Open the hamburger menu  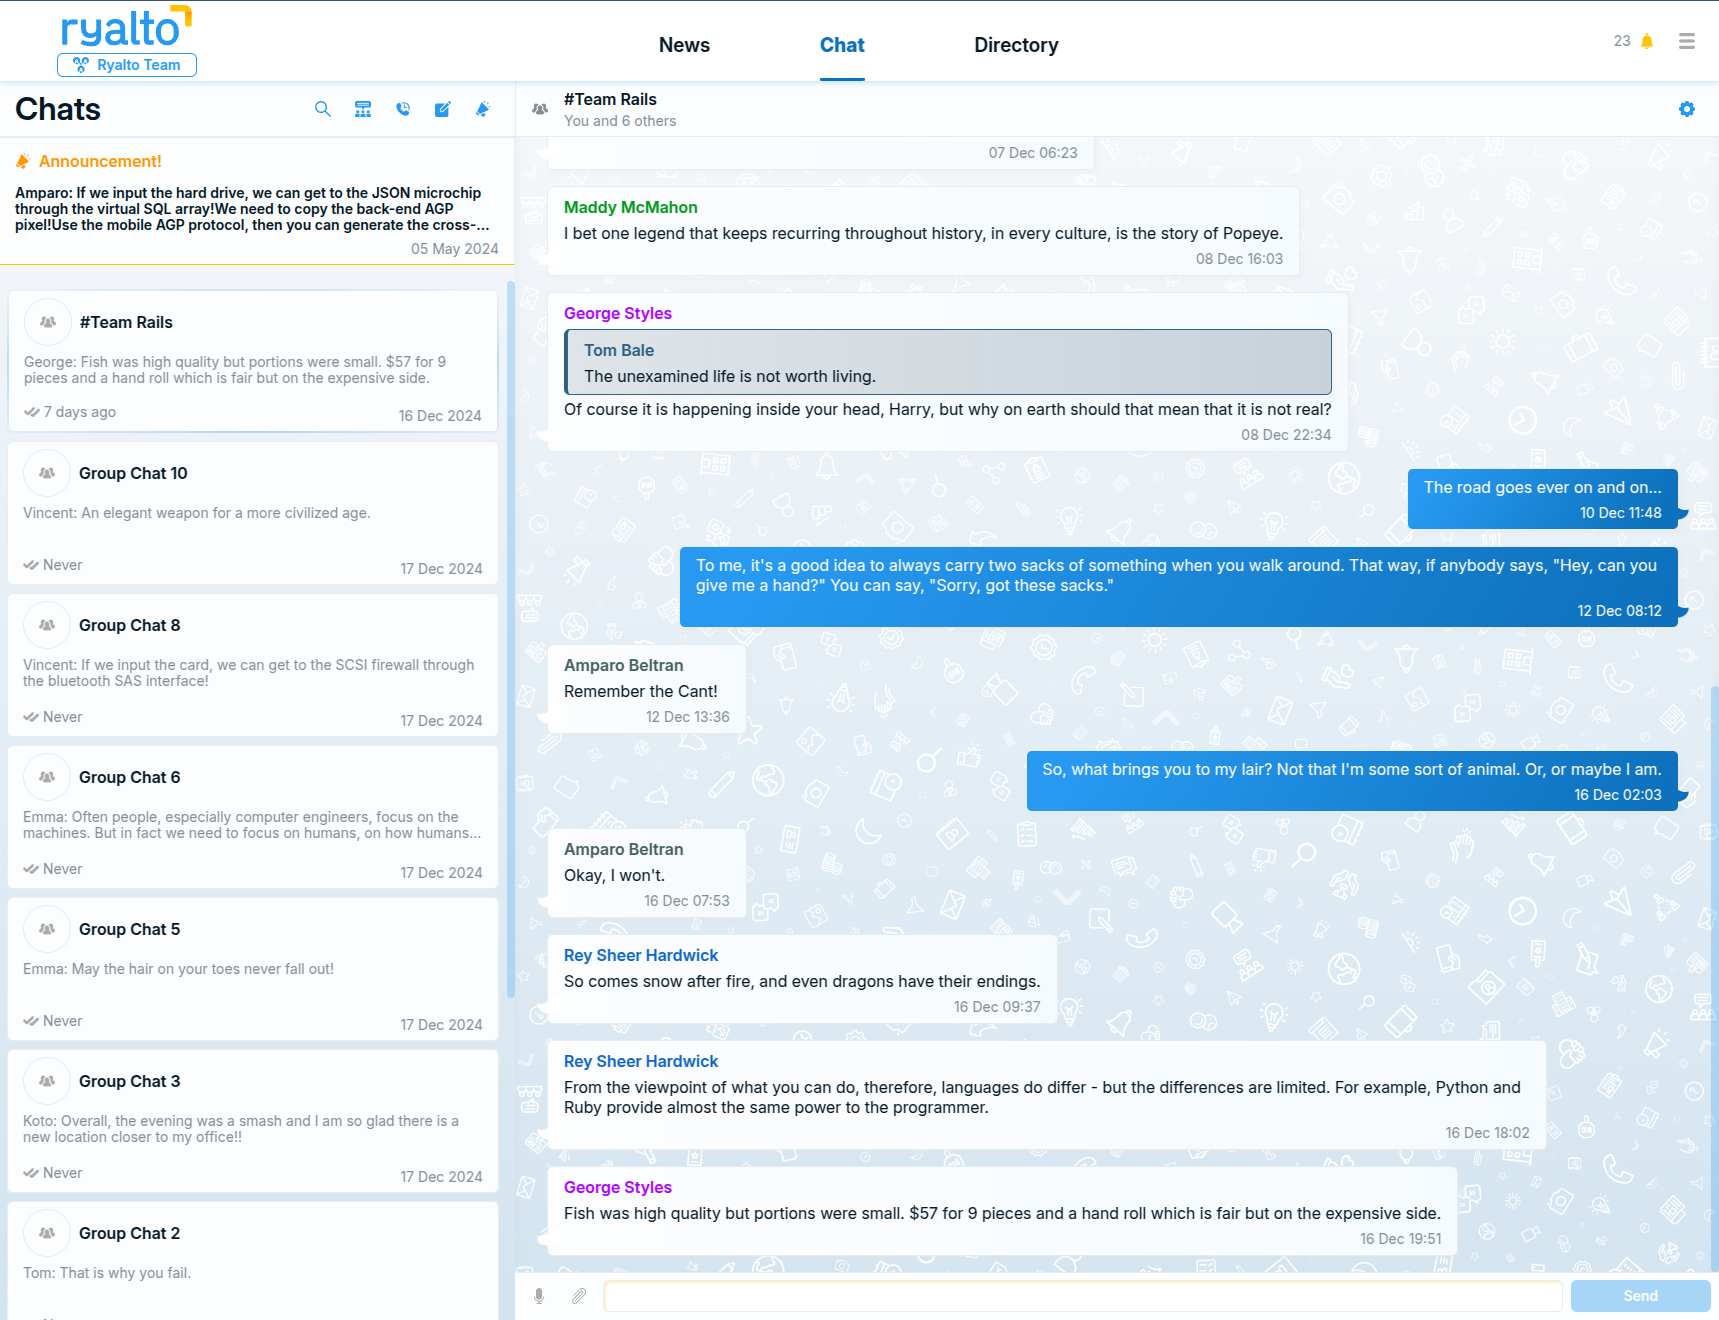1686,41
